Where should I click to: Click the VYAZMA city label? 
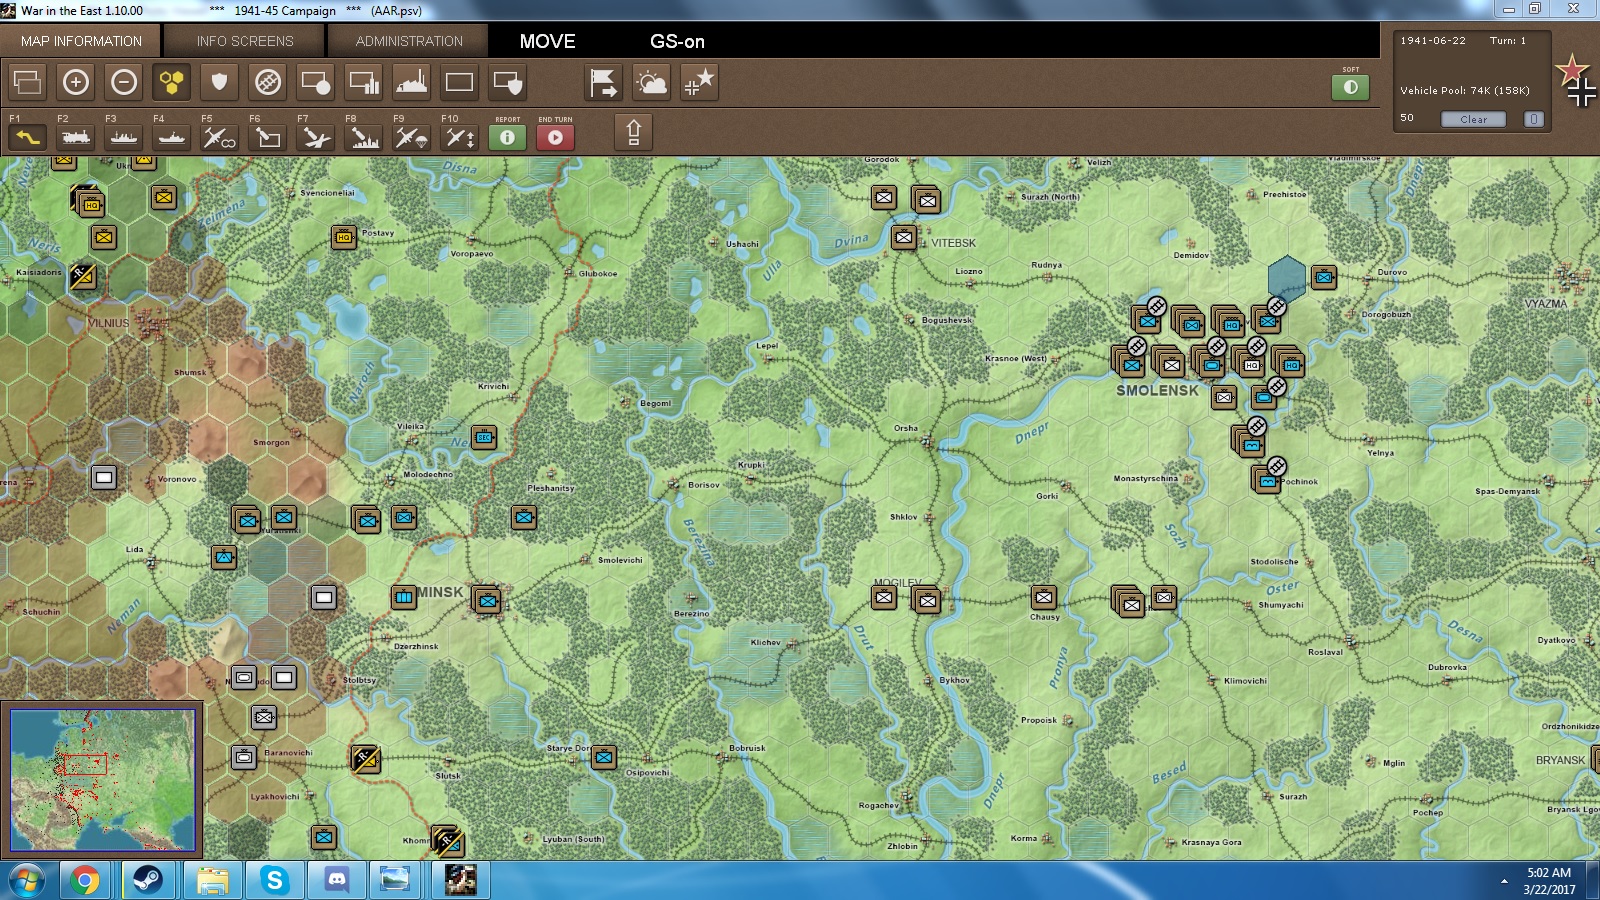pyautogui.click(x=1546, y=304)
